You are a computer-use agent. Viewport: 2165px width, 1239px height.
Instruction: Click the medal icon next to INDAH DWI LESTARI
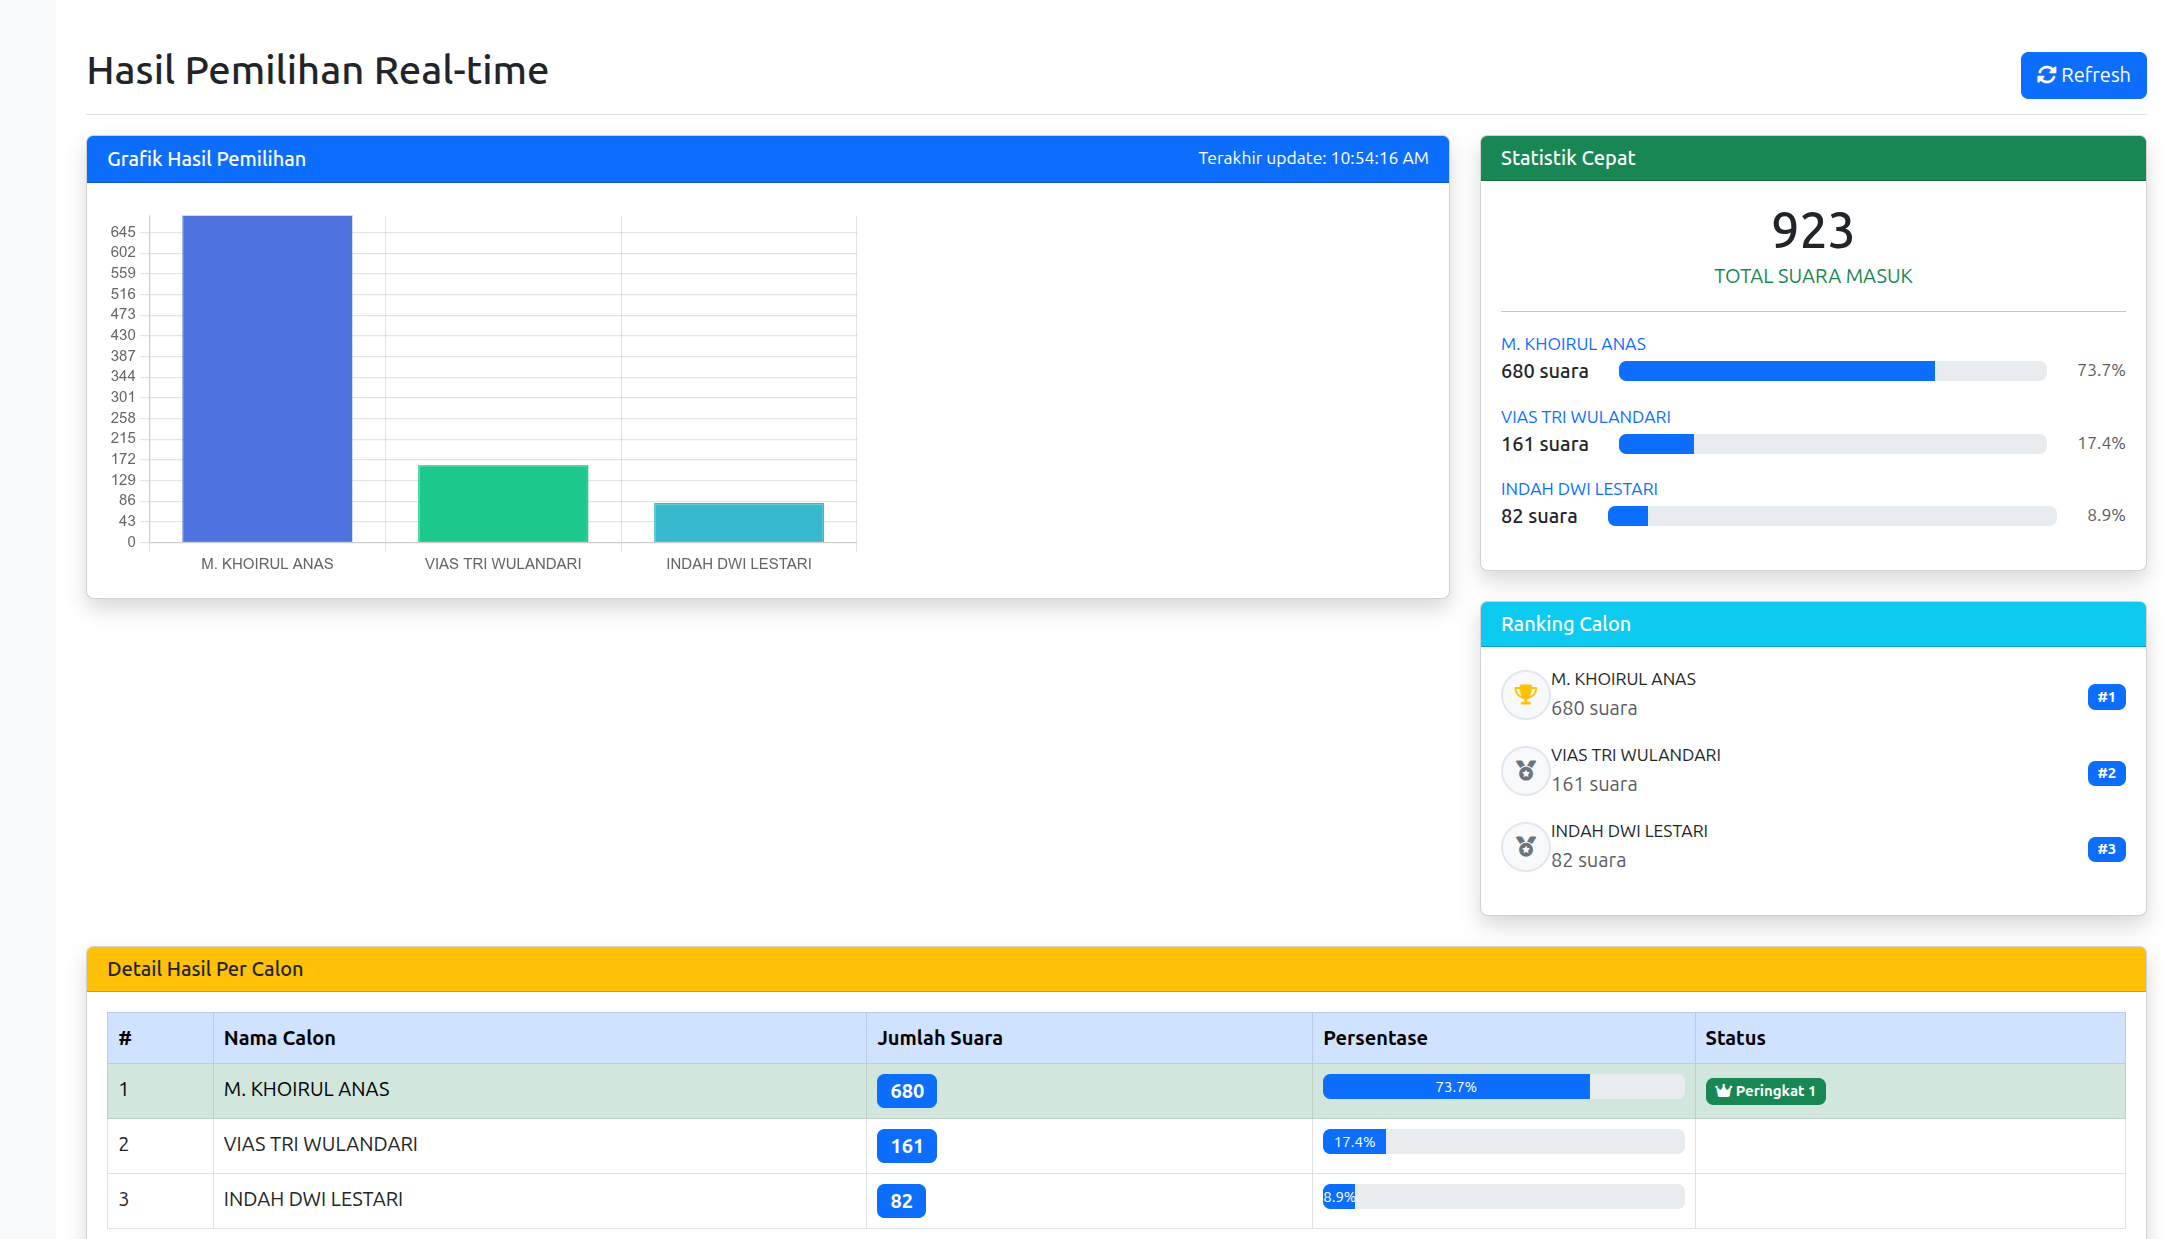click(1525, 846)
